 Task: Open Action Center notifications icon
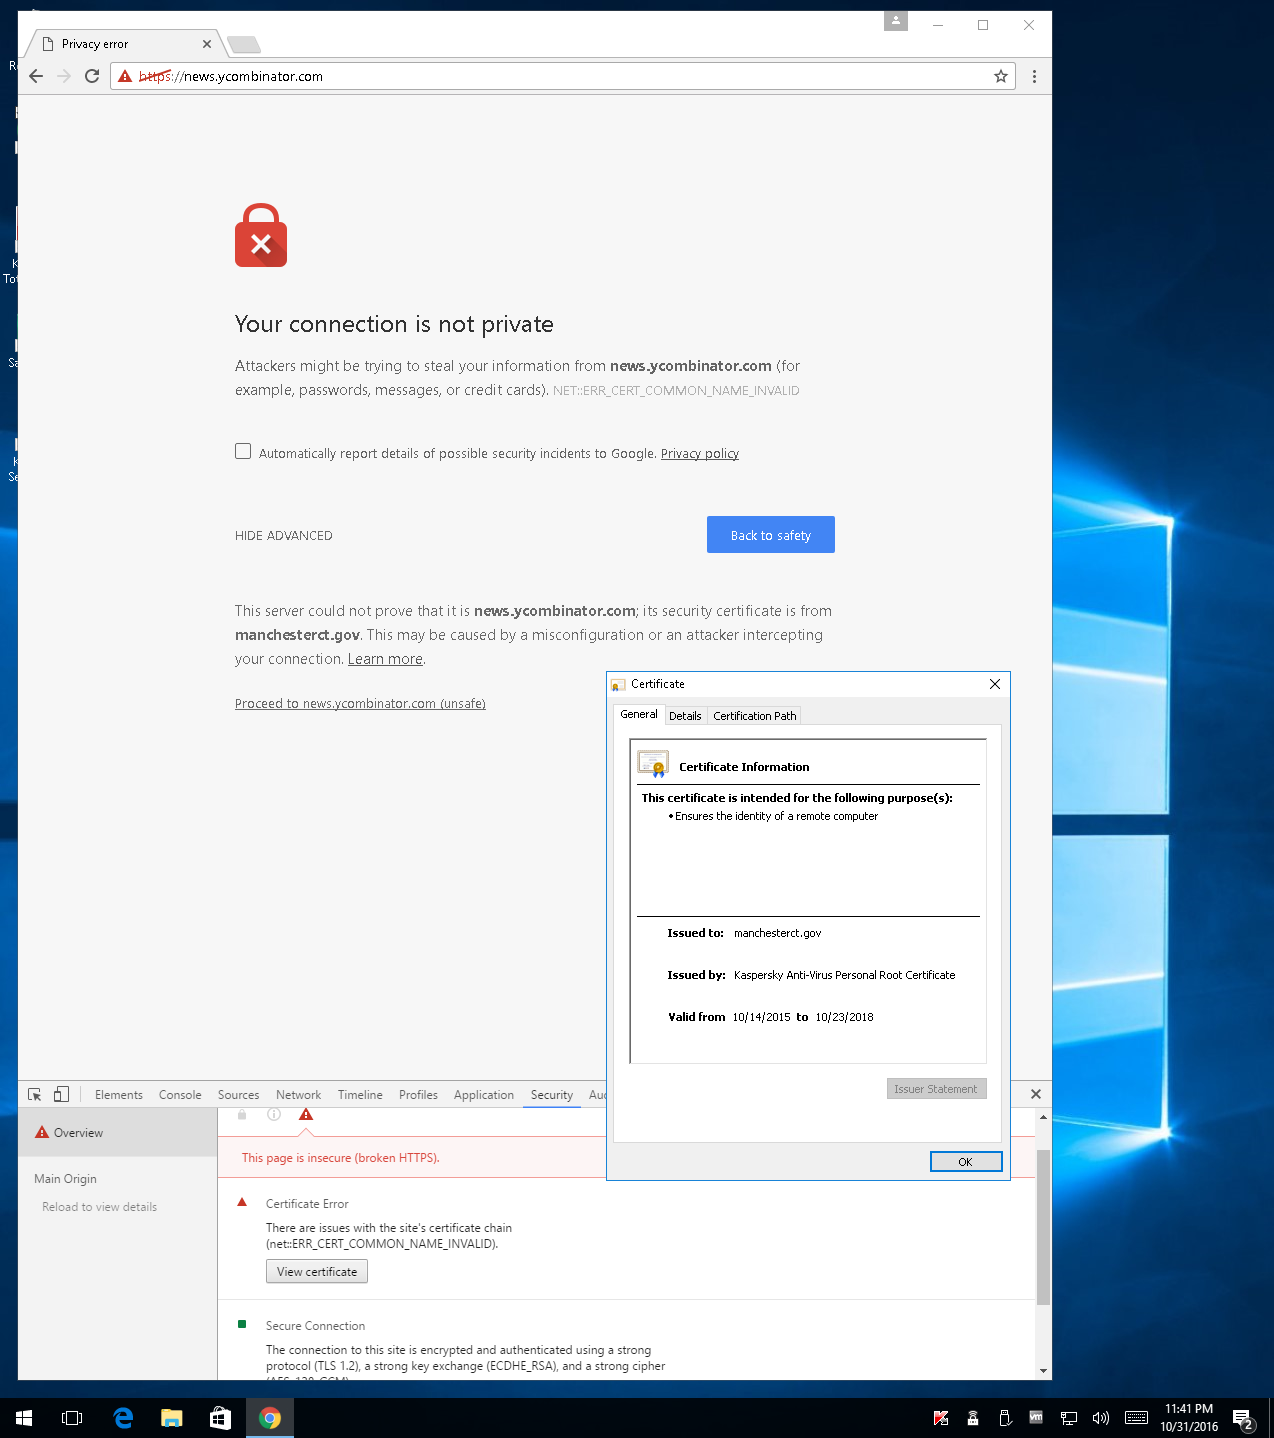click(x=1243, y=1419)
